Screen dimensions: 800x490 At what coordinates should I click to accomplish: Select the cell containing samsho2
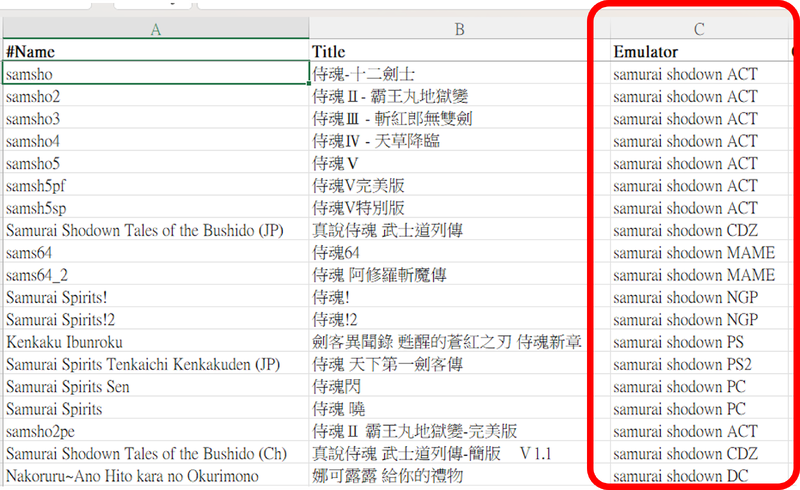point(156,96)
